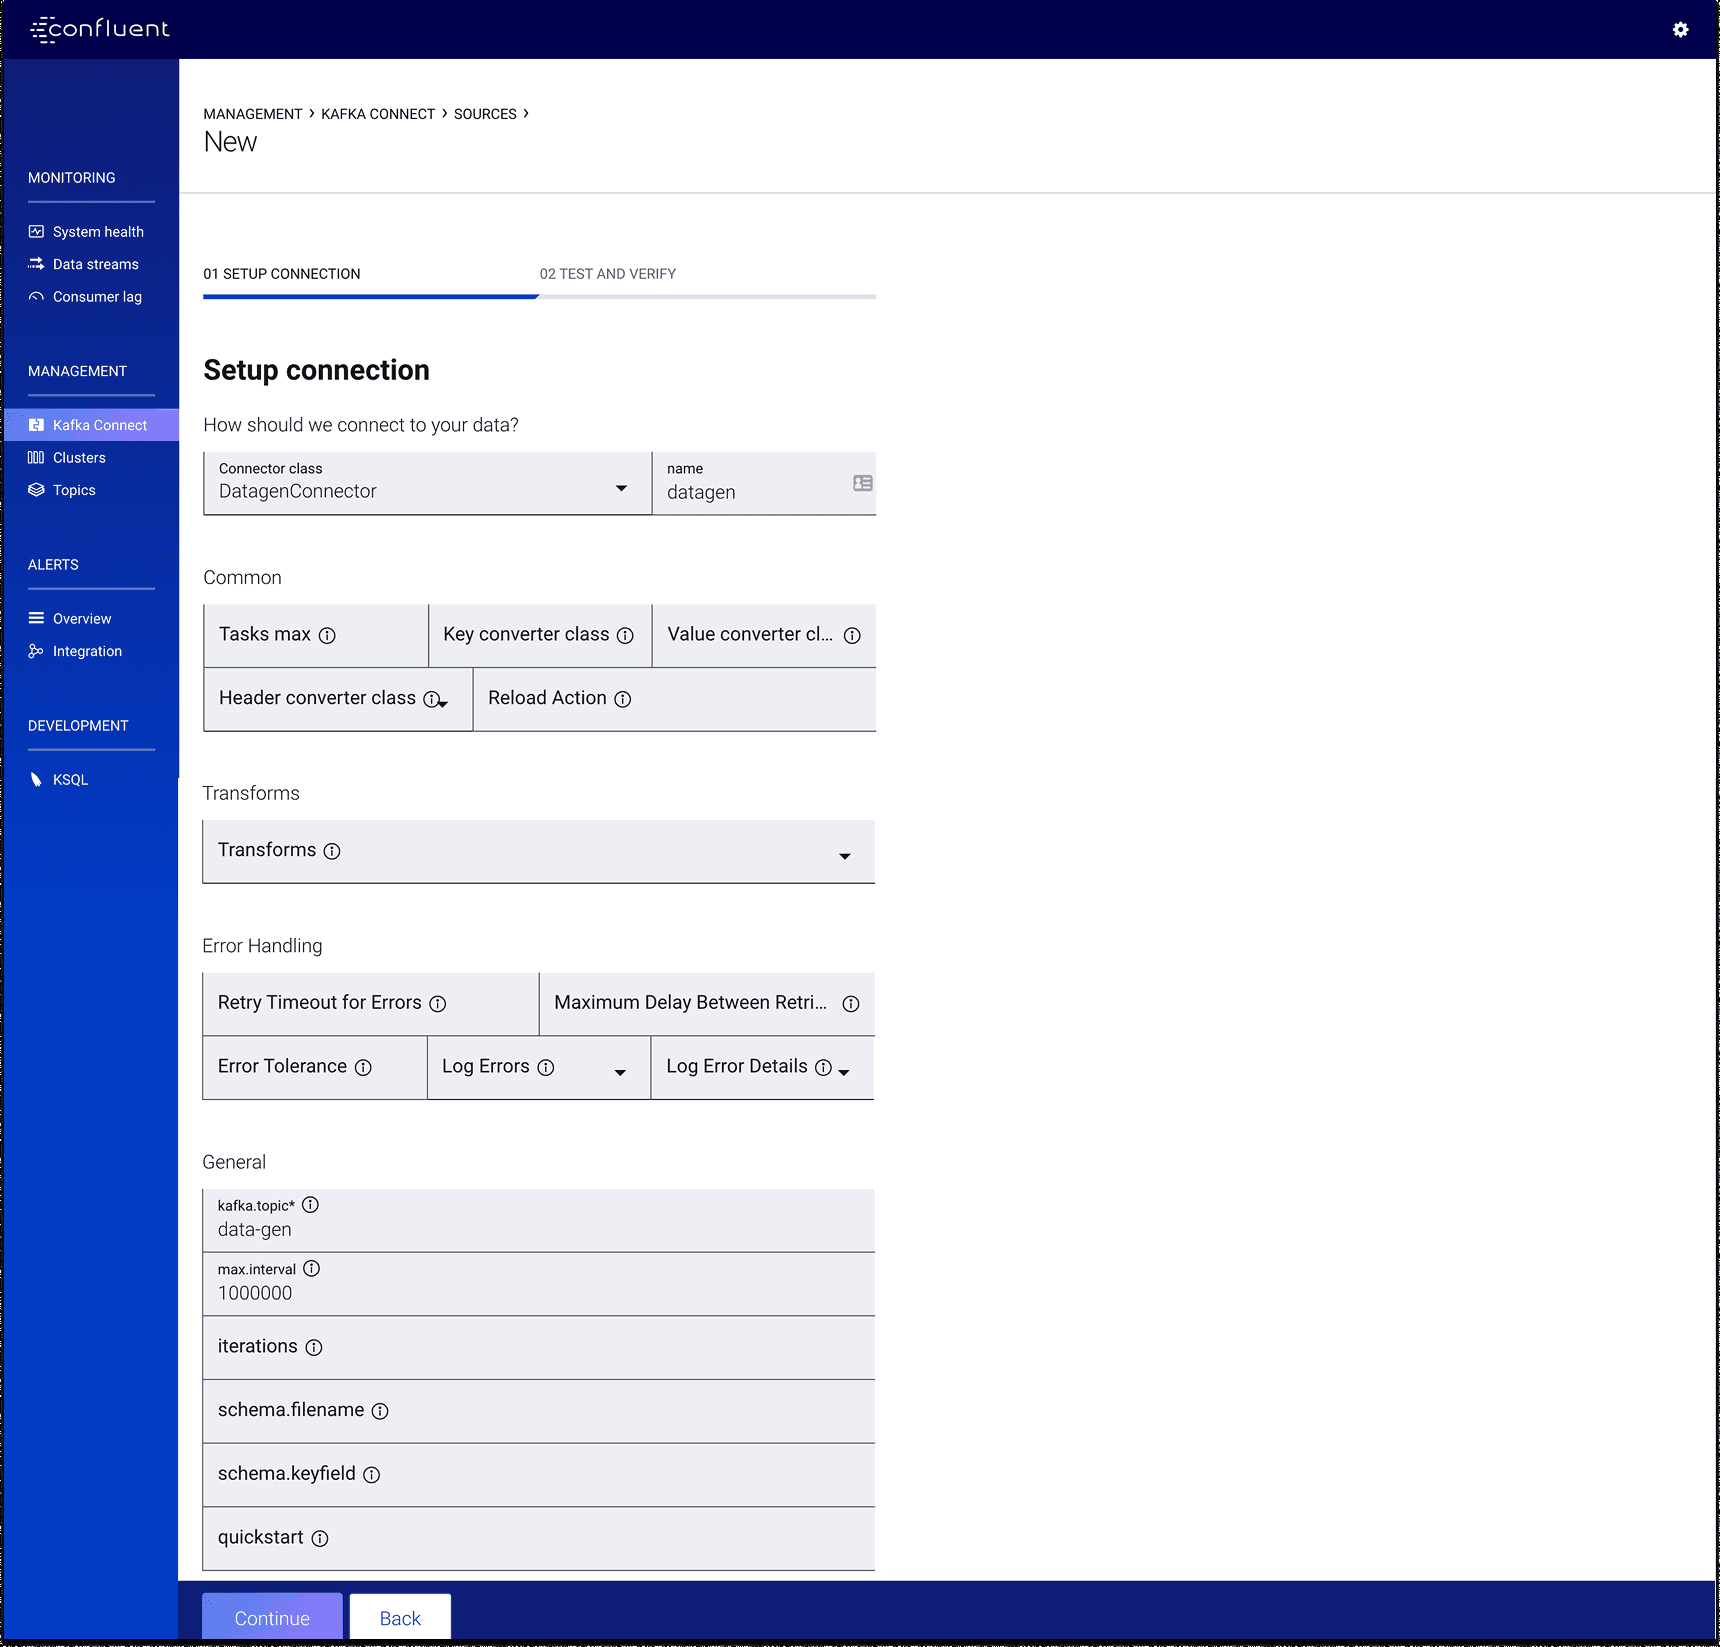
Task: Click the Back button
Action: point(400,1617)
